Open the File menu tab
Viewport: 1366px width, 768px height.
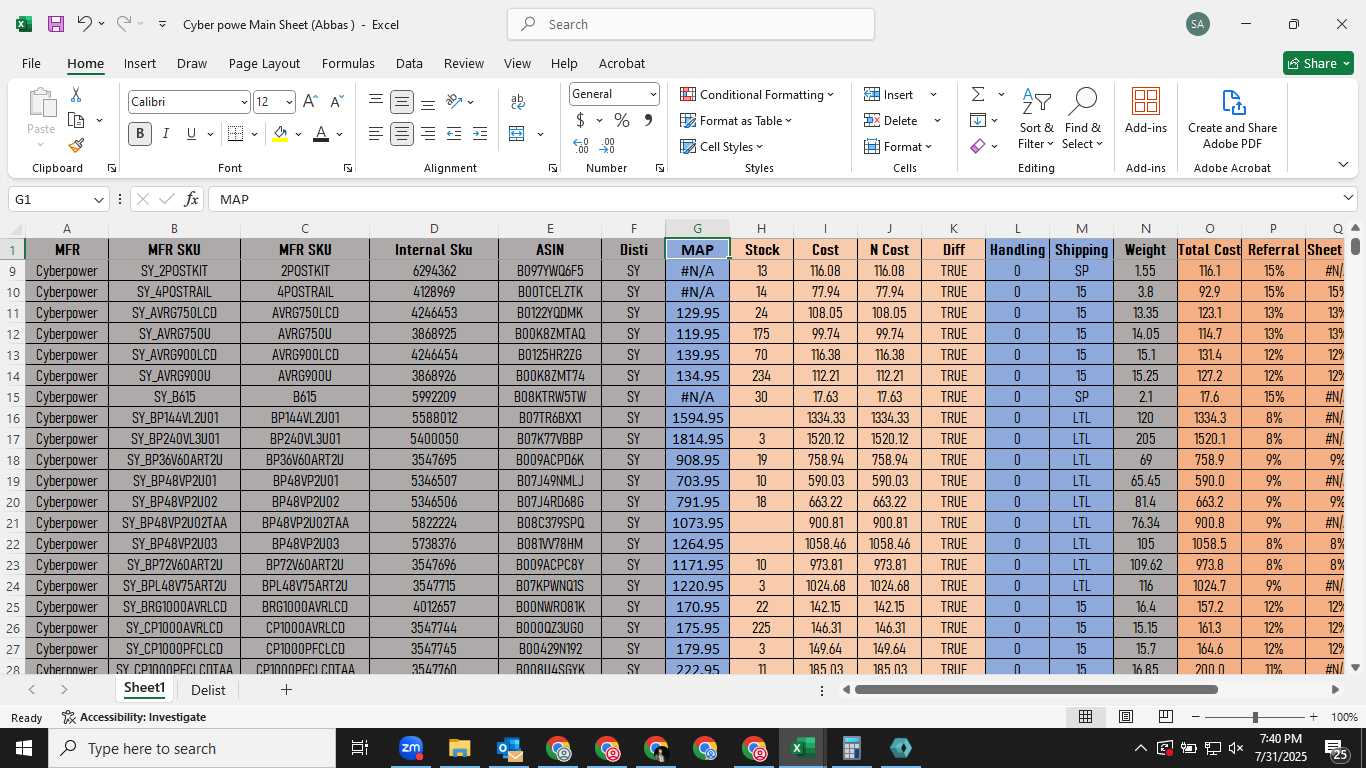[x=31, y=63]
